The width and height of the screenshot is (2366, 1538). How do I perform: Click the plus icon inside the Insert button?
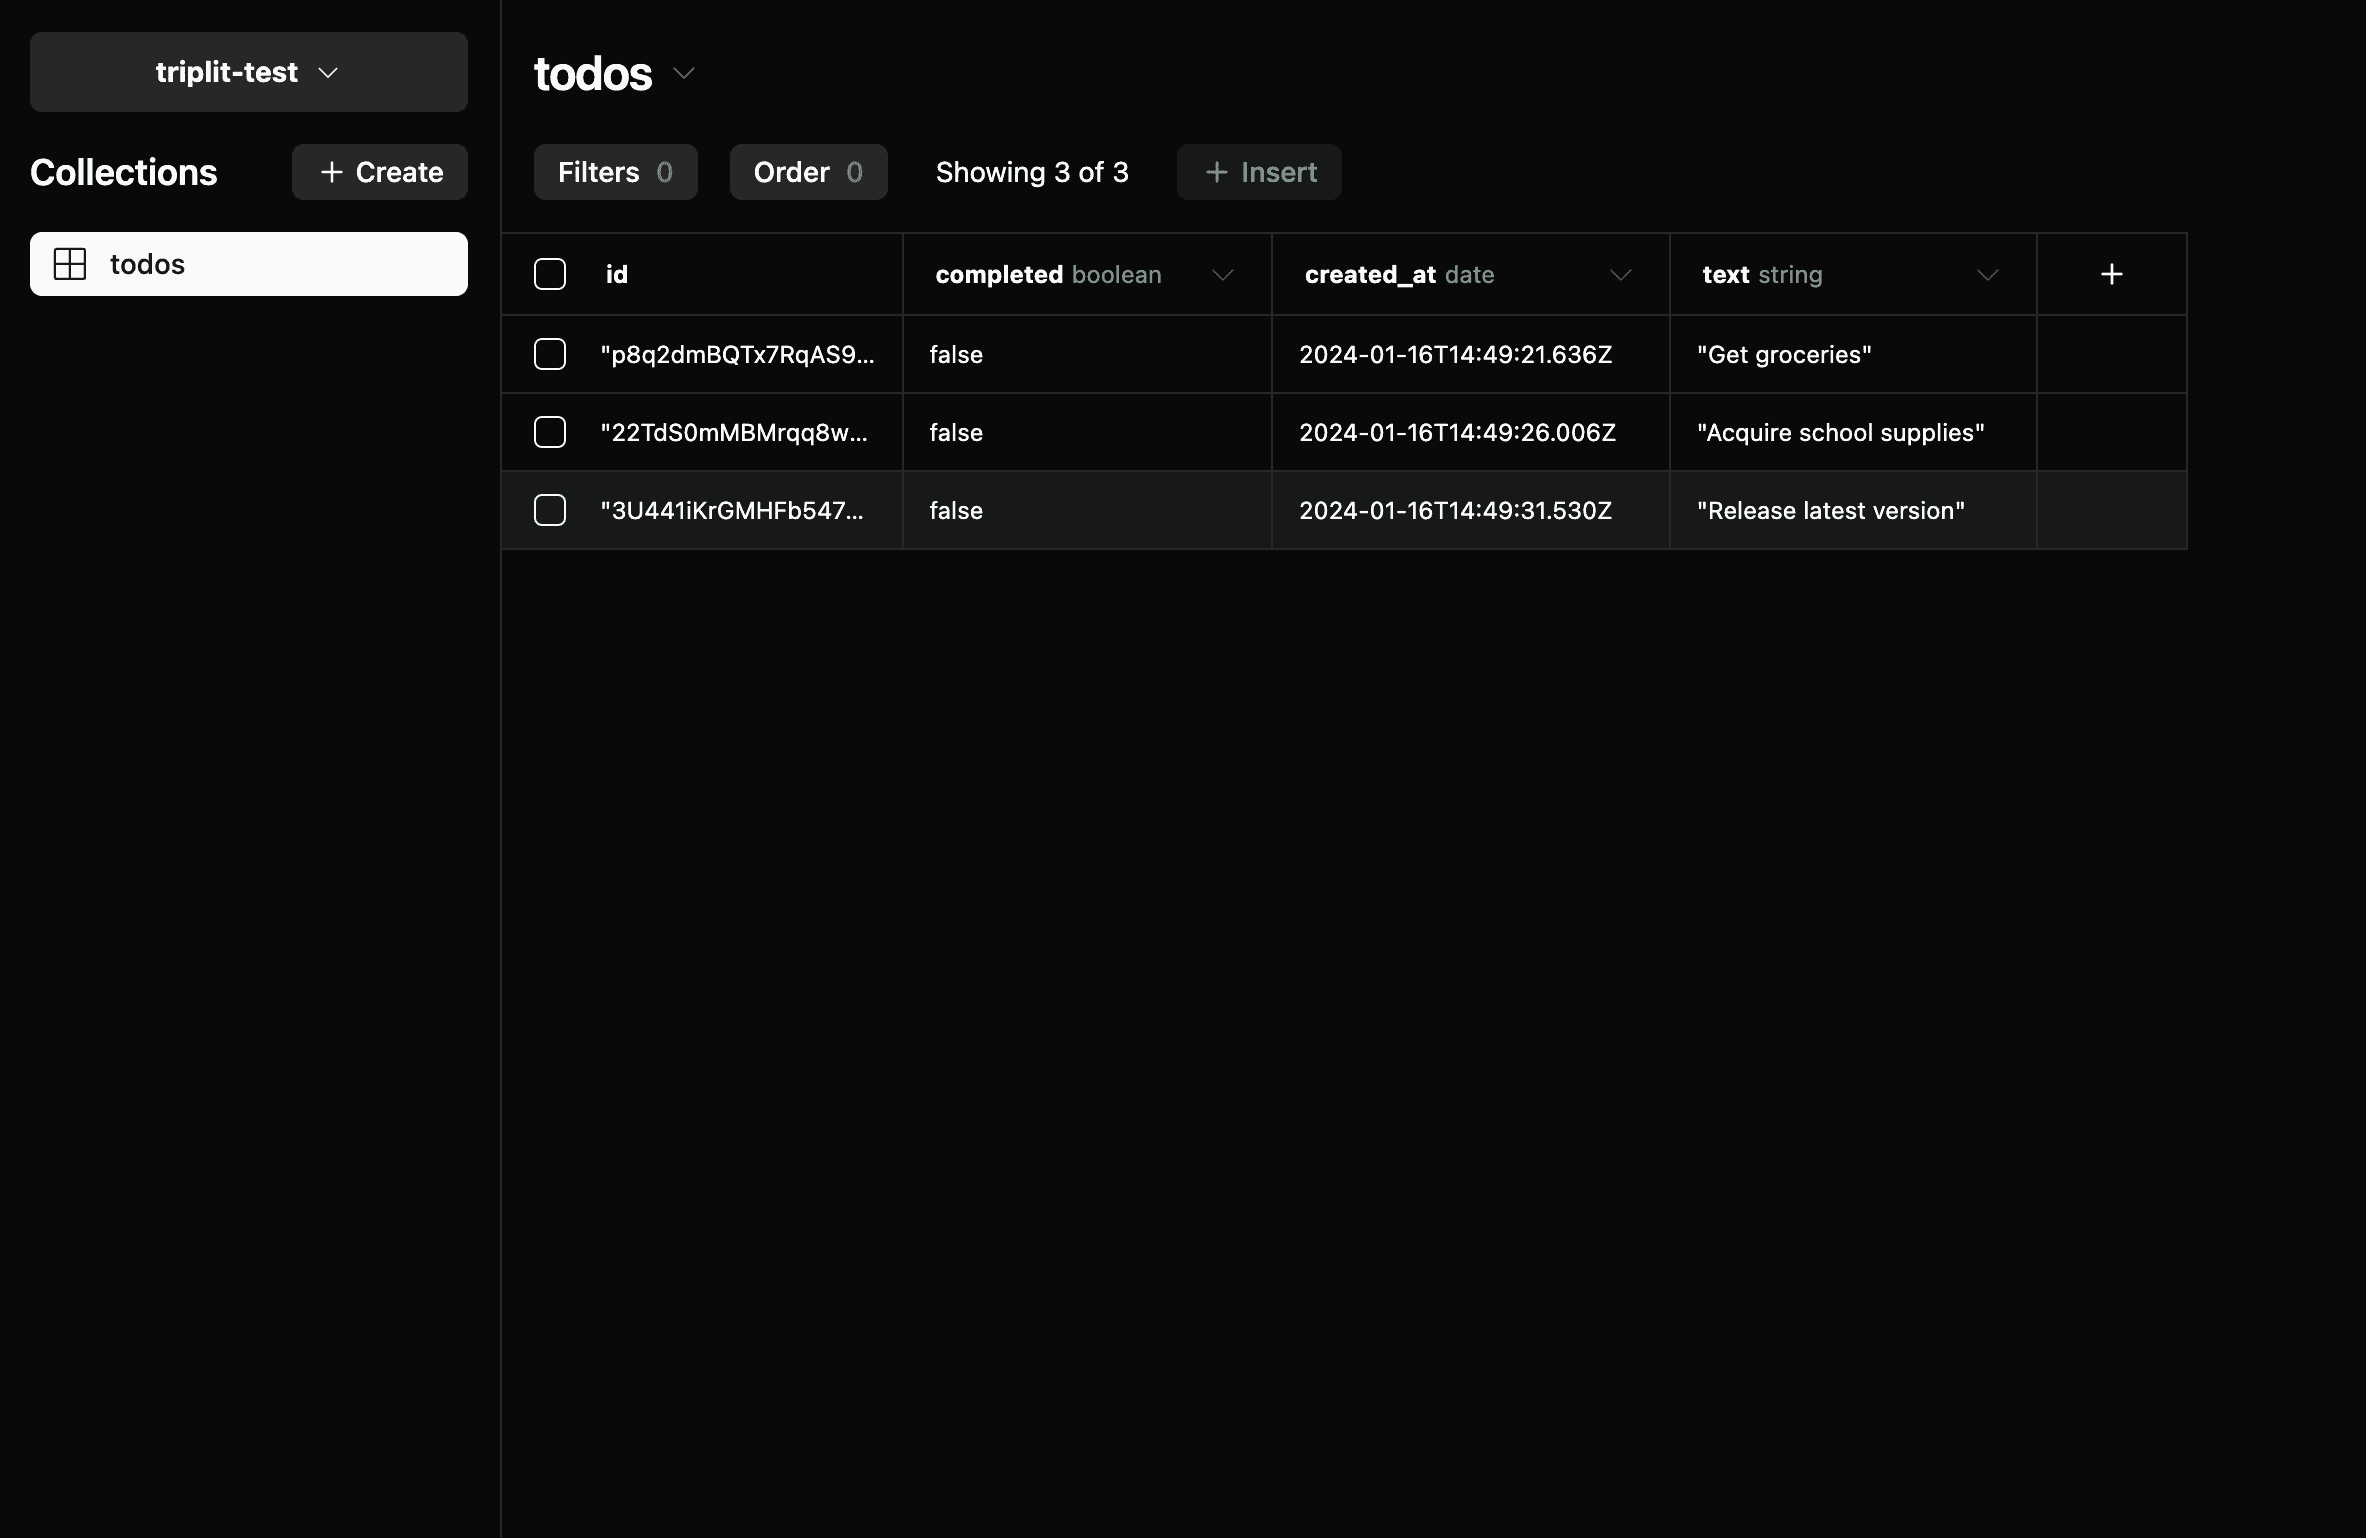[1214, 172]
